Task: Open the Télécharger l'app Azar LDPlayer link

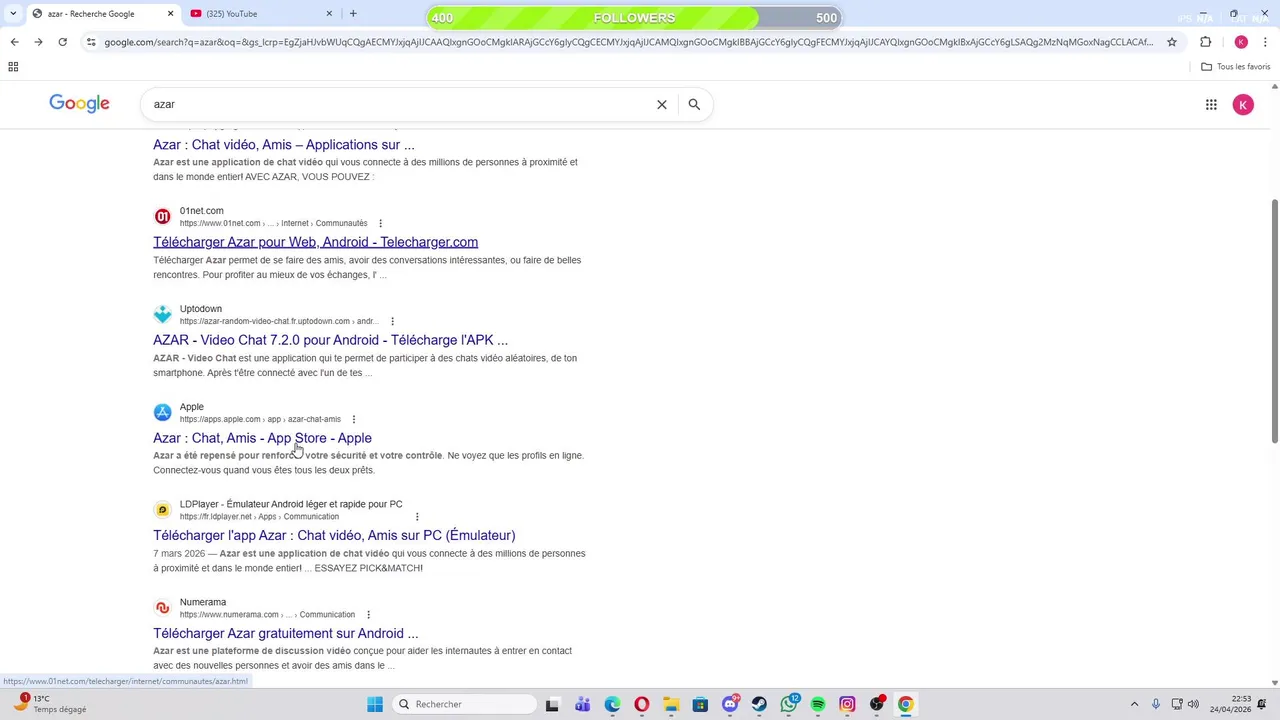Action: (334, 536)
